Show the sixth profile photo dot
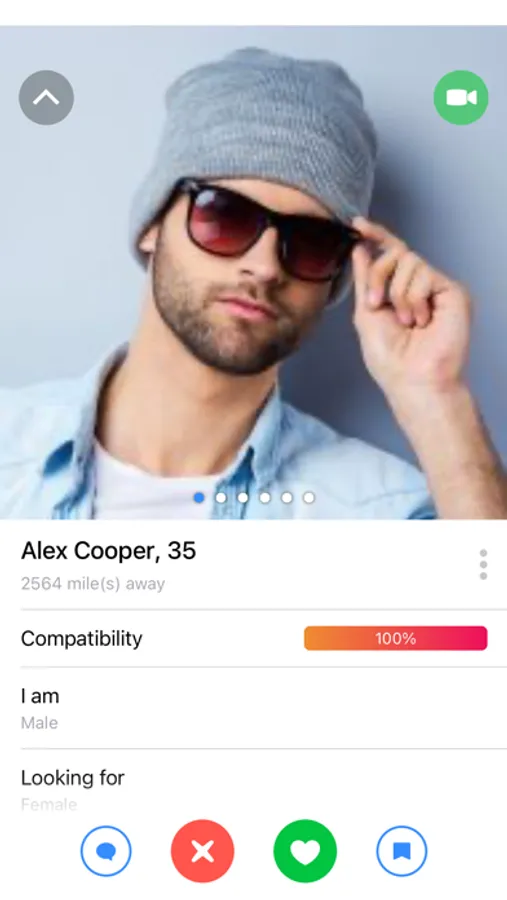The image size is (507, 900). (309, 498)
